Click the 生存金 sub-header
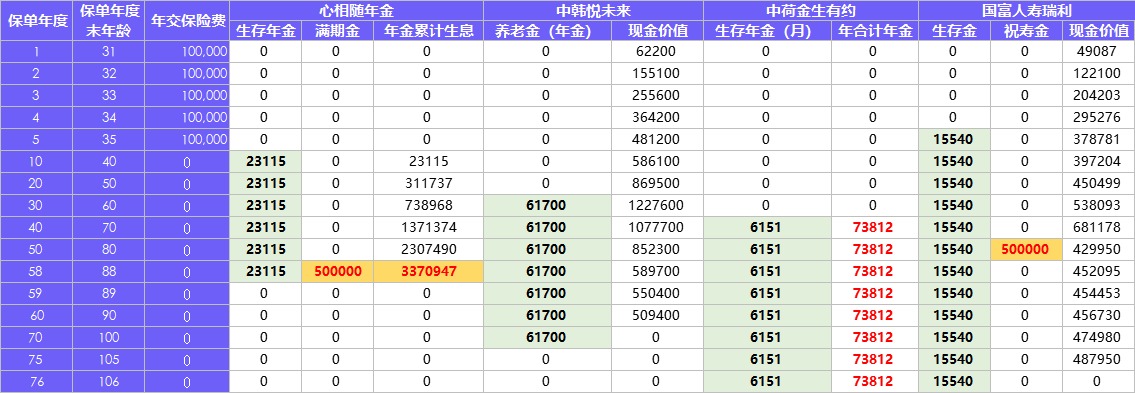This screenshot has height=393, width=1135. 953,31
